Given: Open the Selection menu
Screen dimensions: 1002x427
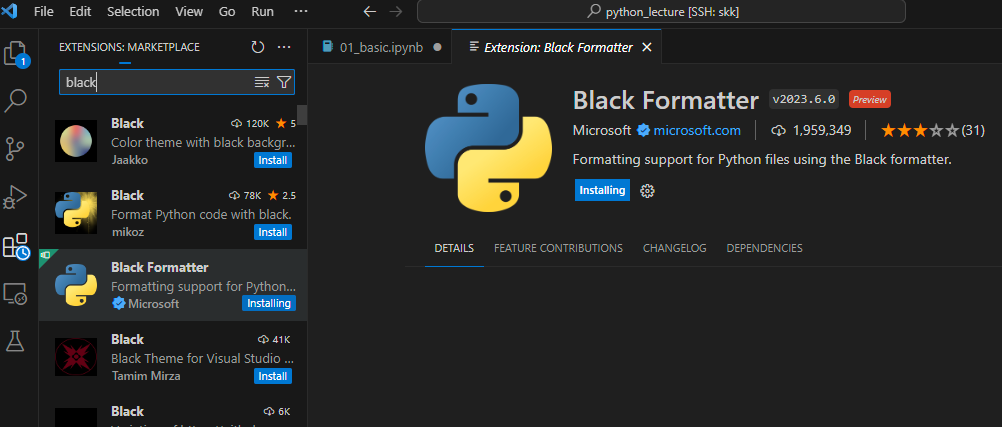Looking at the screenshot, I should pyautogui.click(x=132, y=12).
